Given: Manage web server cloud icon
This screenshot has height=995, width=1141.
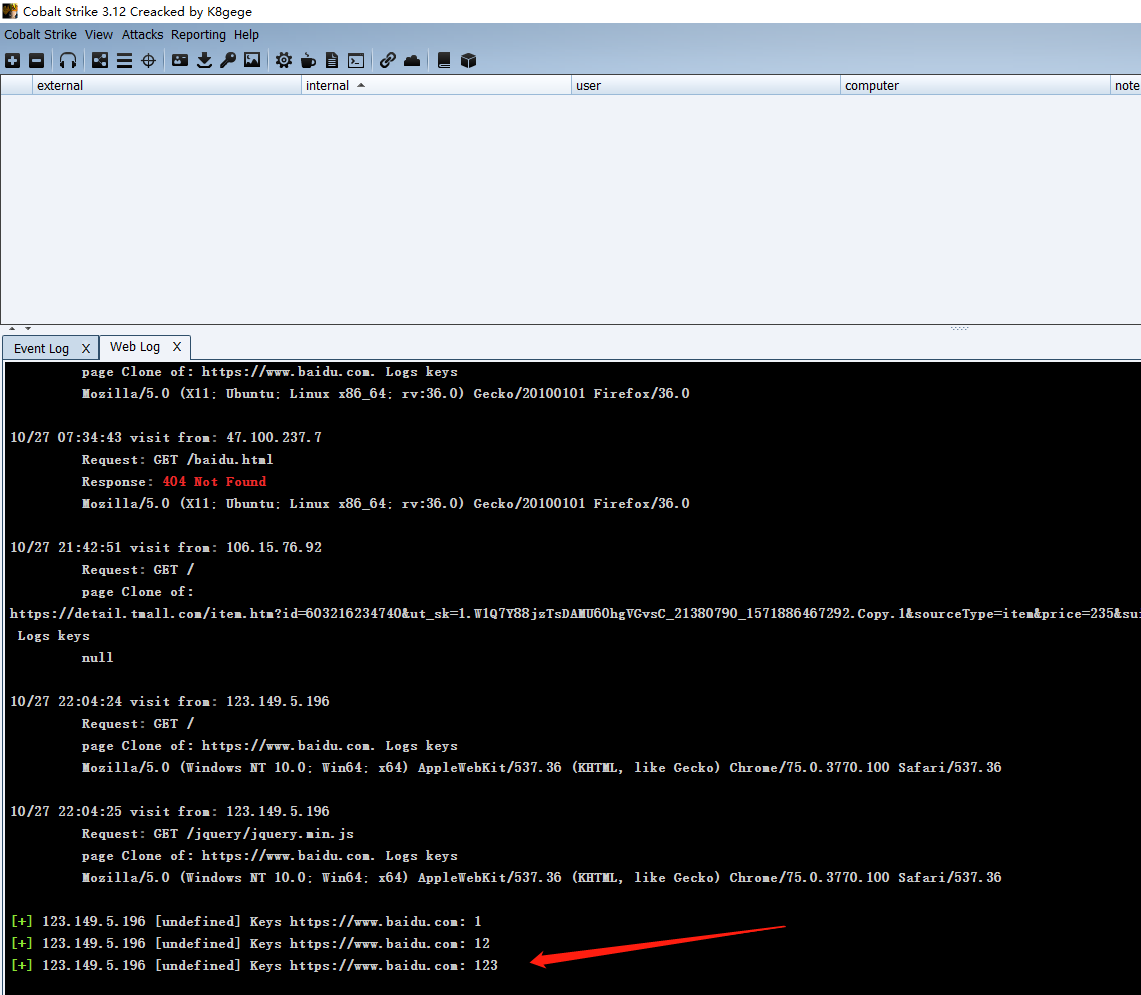Looking at the screenshot, I should click(412, 60).
